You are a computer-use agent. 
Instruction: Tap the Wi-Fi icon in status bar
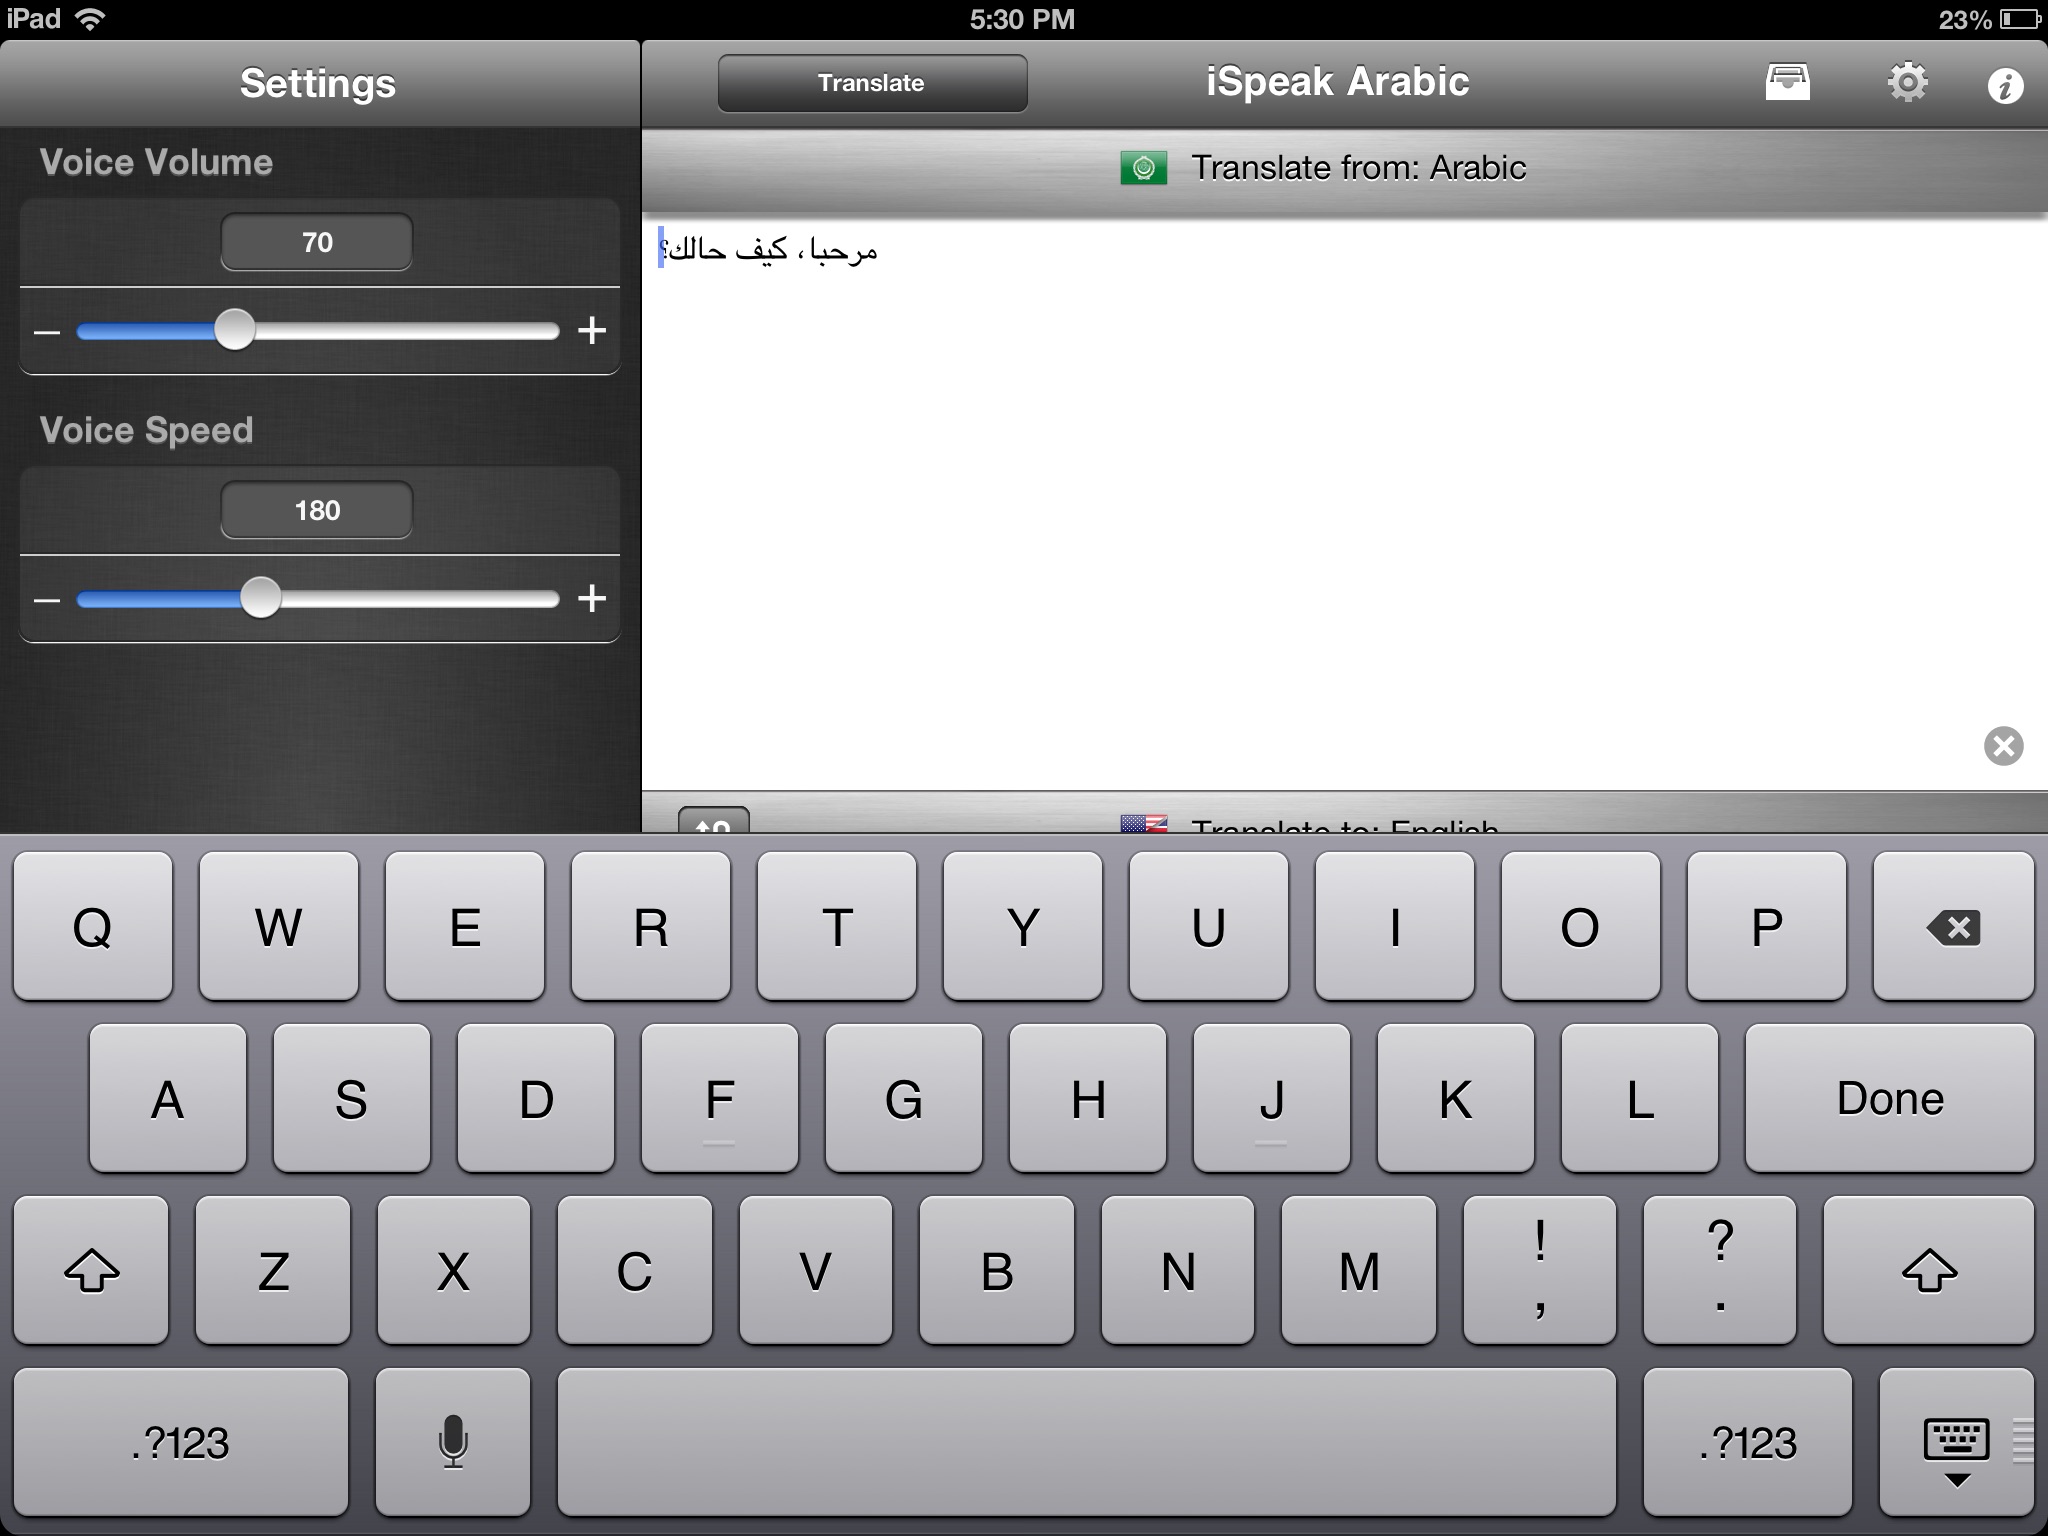pyautogui.click(x=90, y=19)
